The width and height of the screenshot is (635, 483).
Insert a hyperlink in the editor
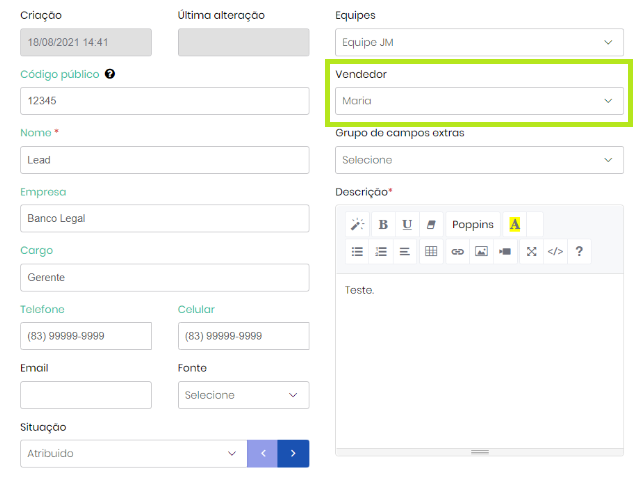[457, 252]
